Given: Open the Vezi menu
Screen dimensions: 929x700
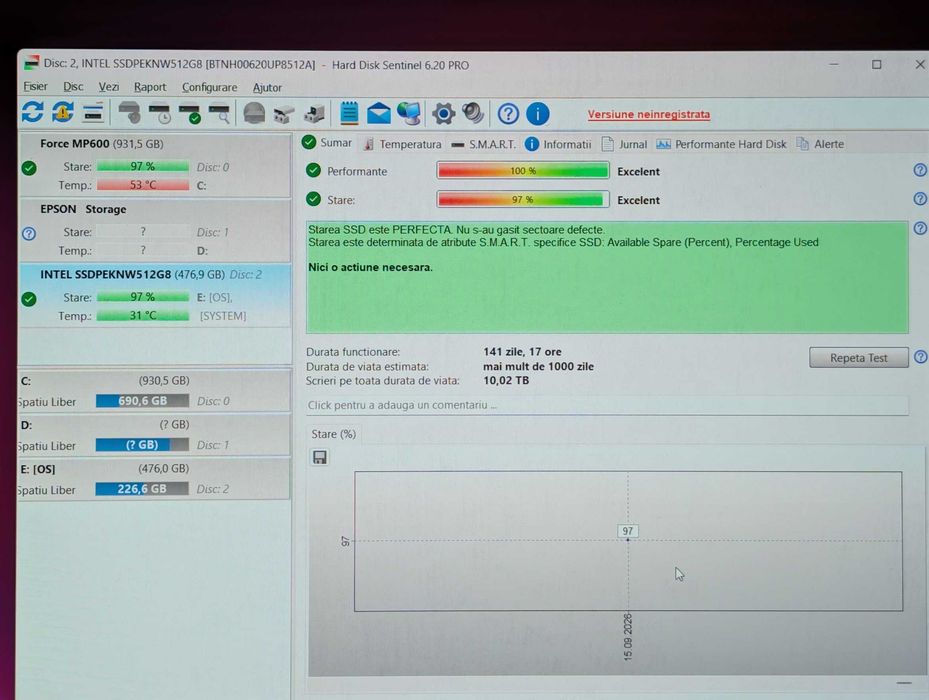Looking at the screenshot, I should pyautogui.click(x=108, y=87).
